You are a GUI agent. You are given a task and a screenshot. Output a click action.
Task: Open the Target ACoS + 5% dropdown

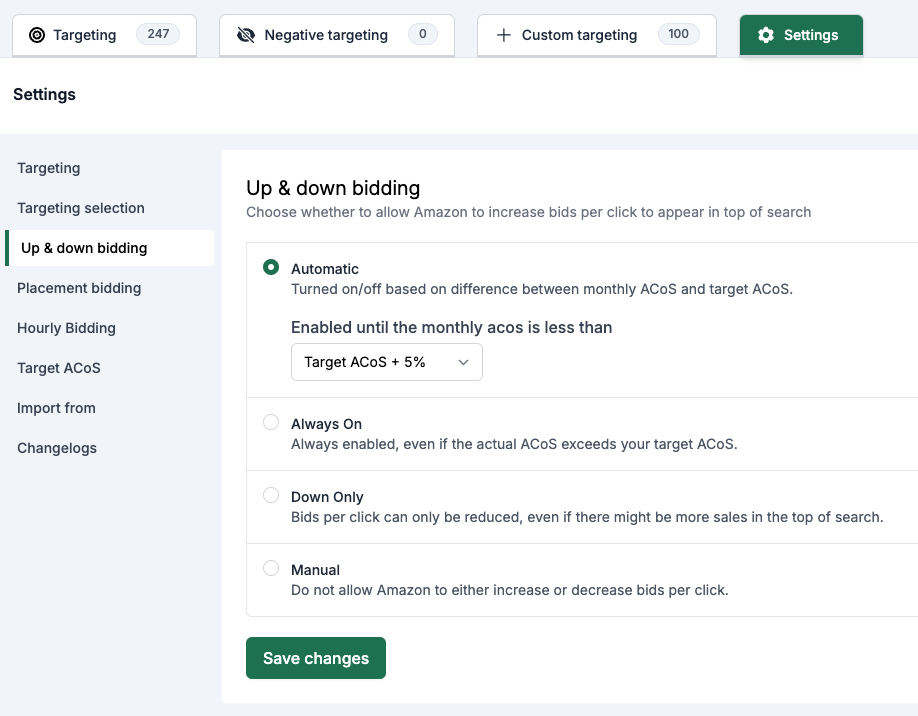tap(386, 362)
